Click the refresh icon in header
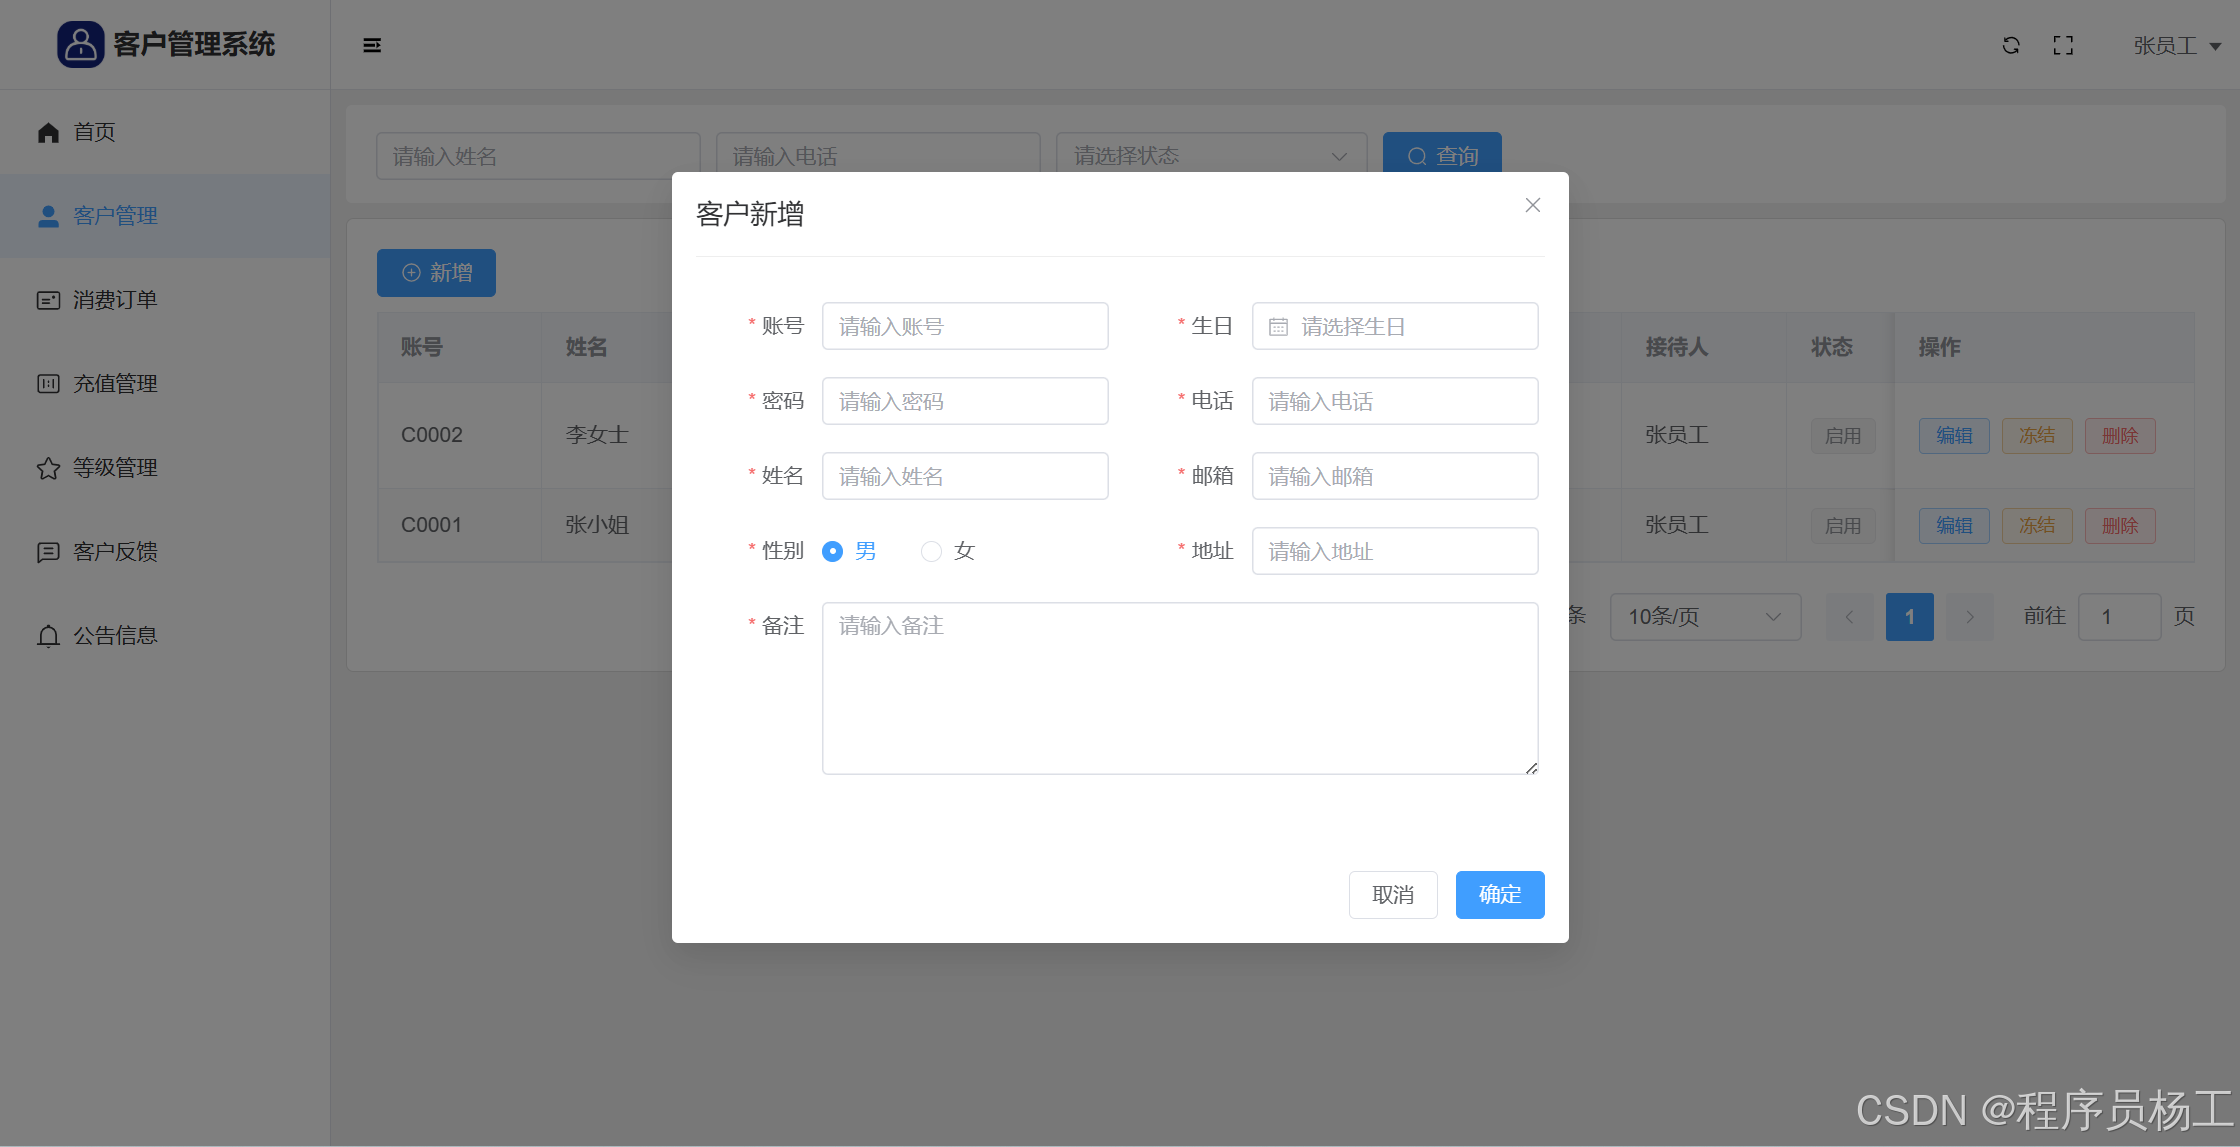Viewport: 2240px width, 1147px height. tap(2011, 45)
